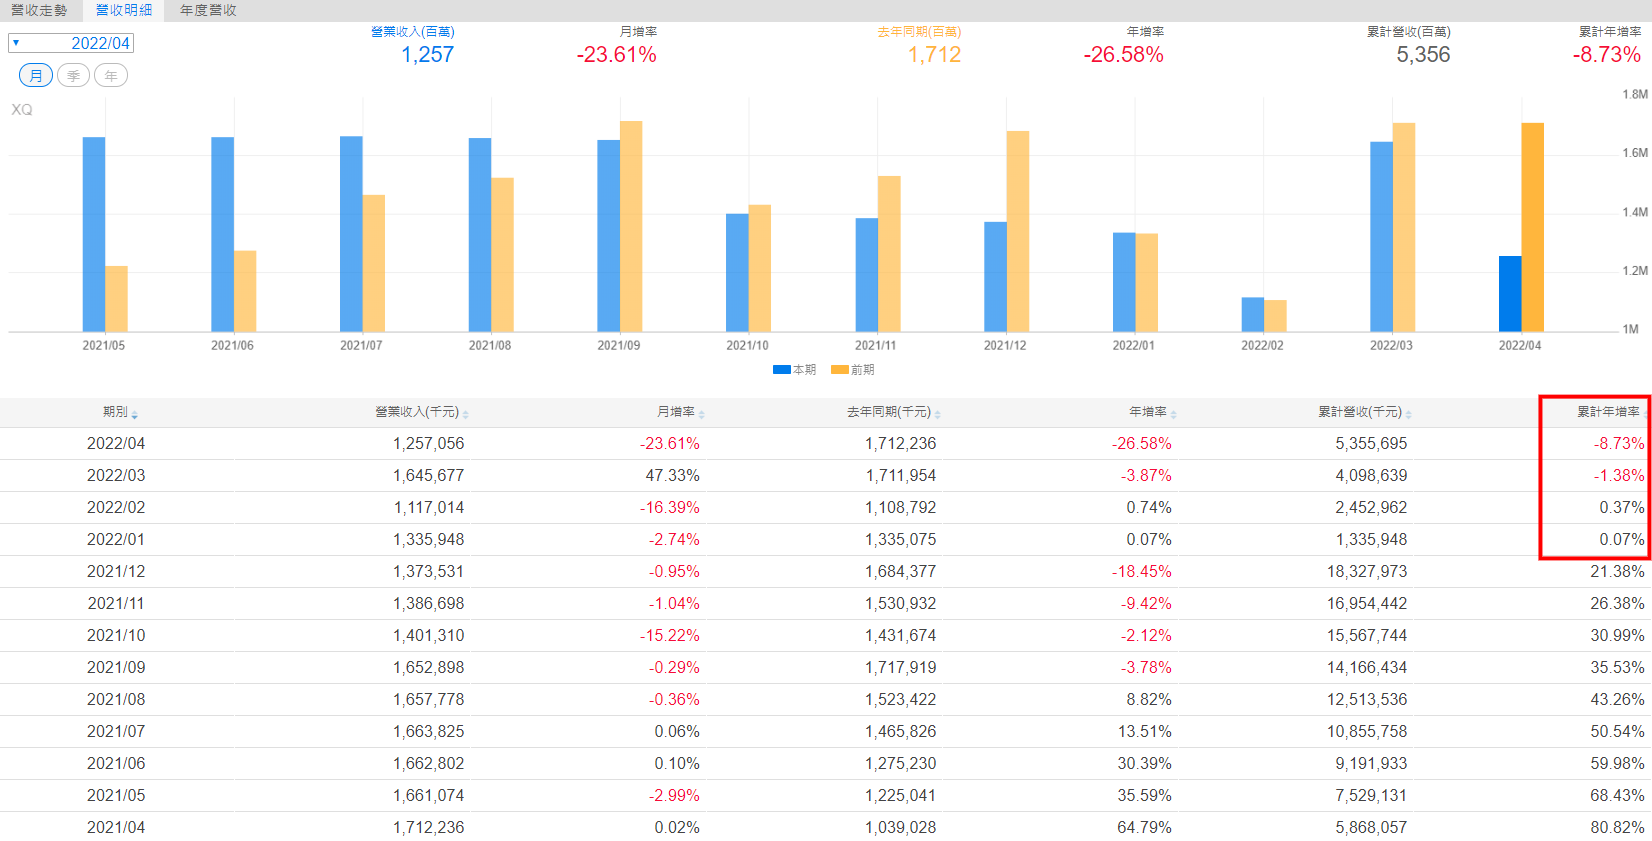Viewport: 1652px width, 841px height.
Task: Select the 2021/09 table row period cell
Action: click(116, 667)
